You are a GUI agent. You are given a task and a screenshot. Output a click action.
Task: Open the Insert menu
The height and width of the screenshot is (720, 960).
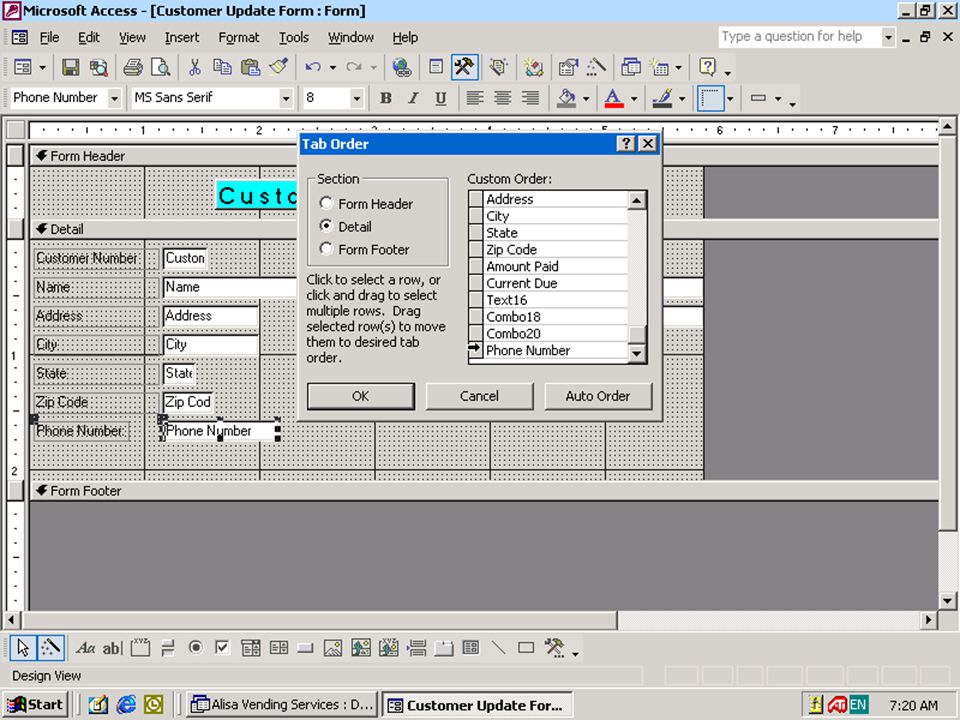pyautogui.click(x=182, y=37)
